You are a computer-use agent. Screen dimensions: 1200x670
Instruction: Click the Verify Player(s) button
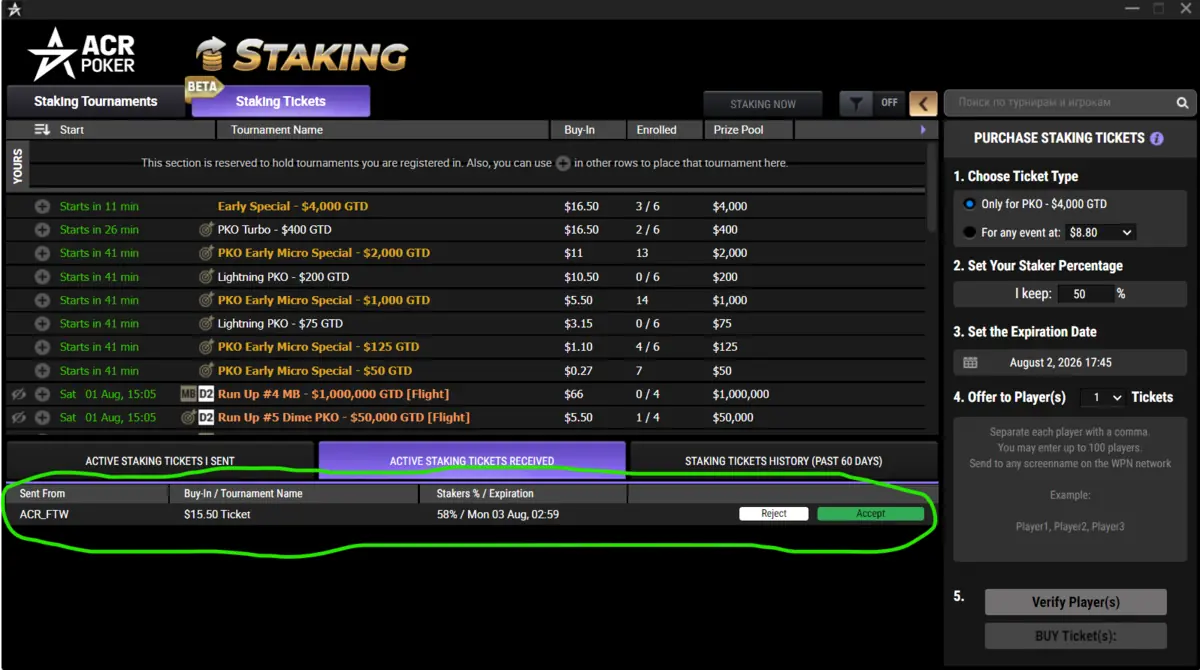click(1075, 602)
